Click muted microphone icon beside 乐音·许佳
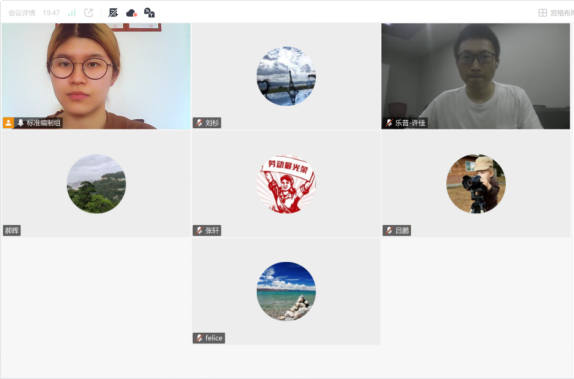Image resolution: width=574 pixels, height=379 pixels. (x=389, y=123)
